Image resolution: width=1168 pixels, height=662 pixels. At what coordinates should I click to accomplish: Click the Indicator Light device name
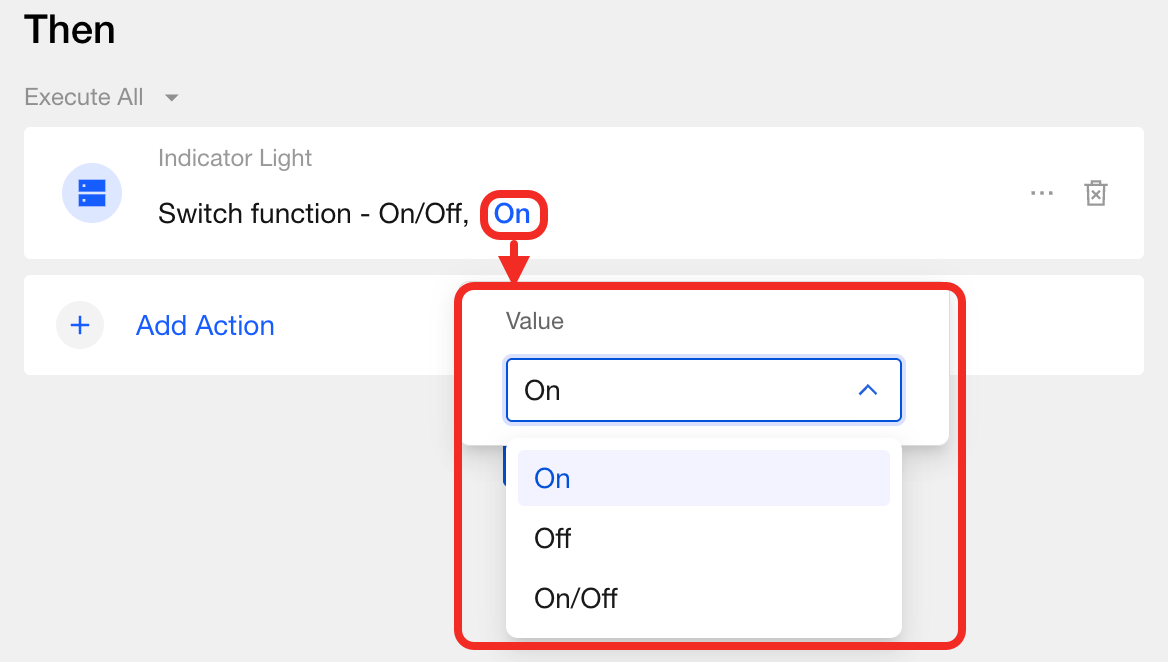235,158
